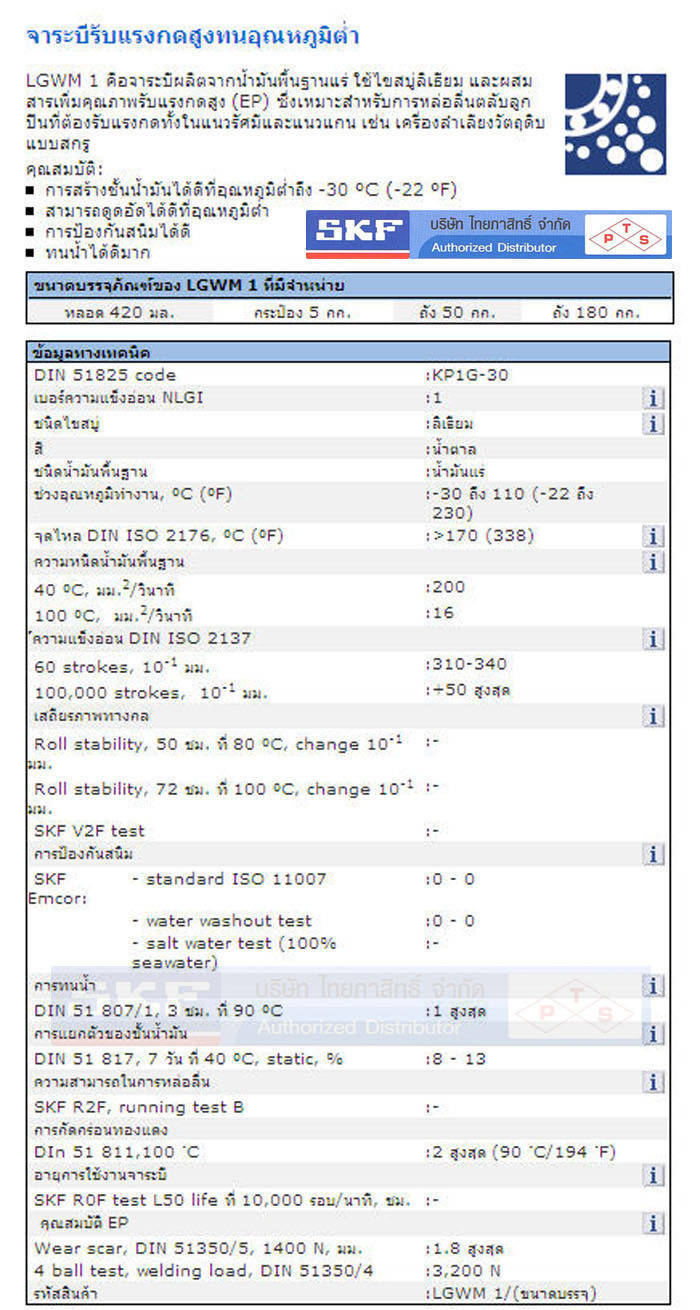Click the blue bearing product image

tap(615, 124)
